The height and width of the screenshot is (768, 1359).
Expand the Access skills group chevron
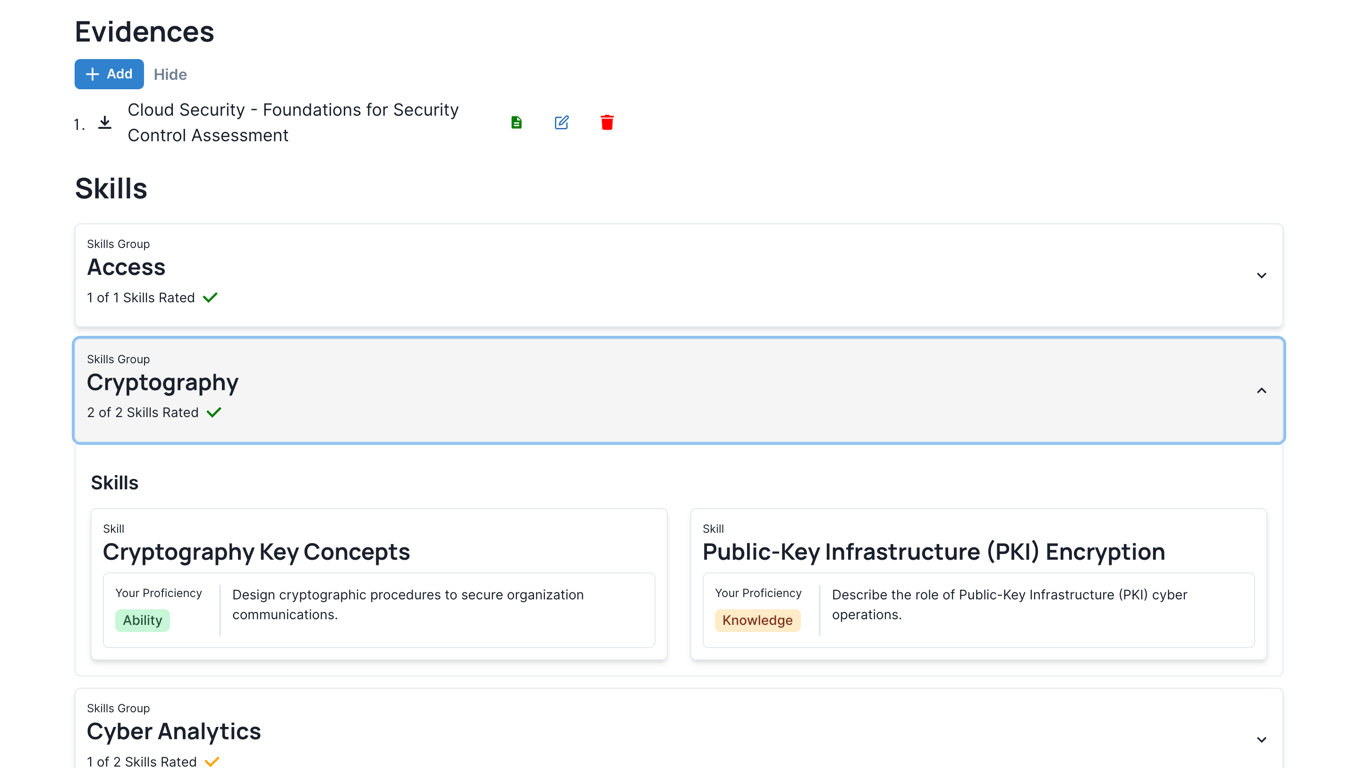[x=1261, y=276]
